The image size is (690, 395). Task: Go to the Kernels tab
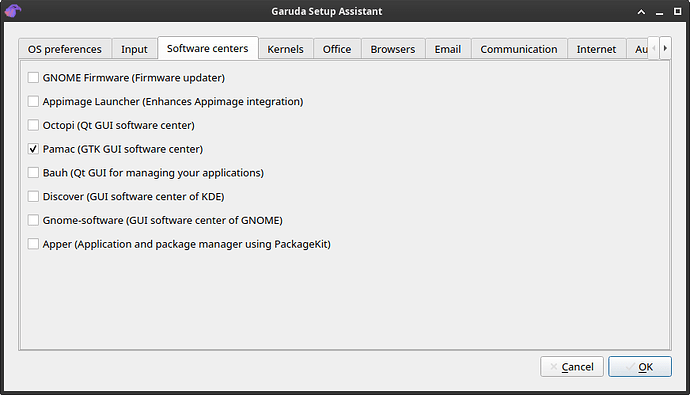pos(286,49)
